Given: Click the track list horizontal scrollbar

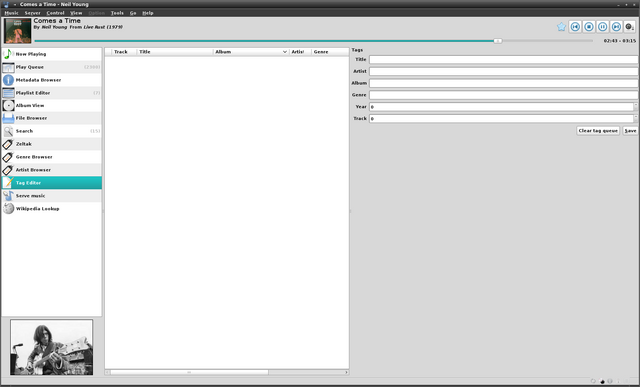Looking at the screenshot, I should (189, 372).
